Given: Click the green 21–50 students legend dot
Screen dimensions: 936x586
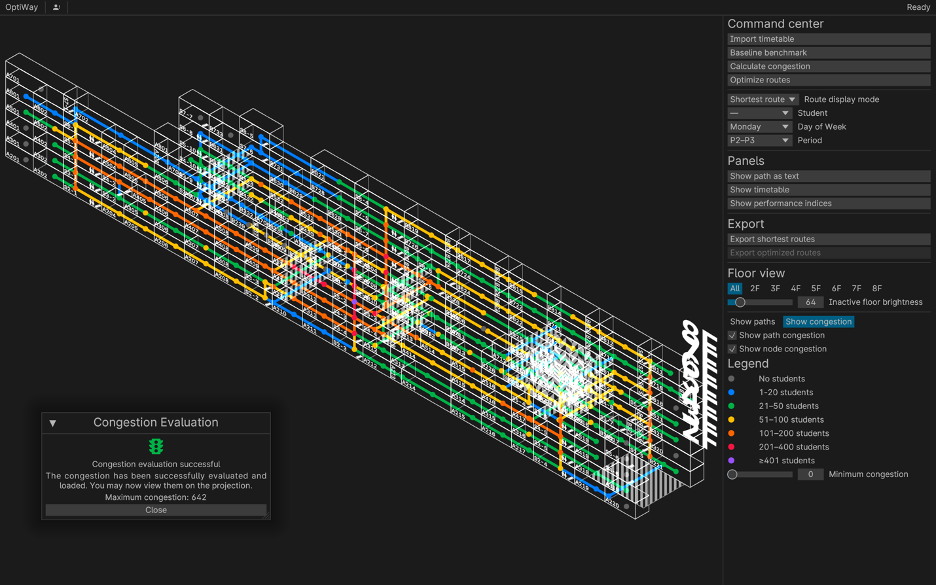Looking at the screenshot, I should [731, 406].
